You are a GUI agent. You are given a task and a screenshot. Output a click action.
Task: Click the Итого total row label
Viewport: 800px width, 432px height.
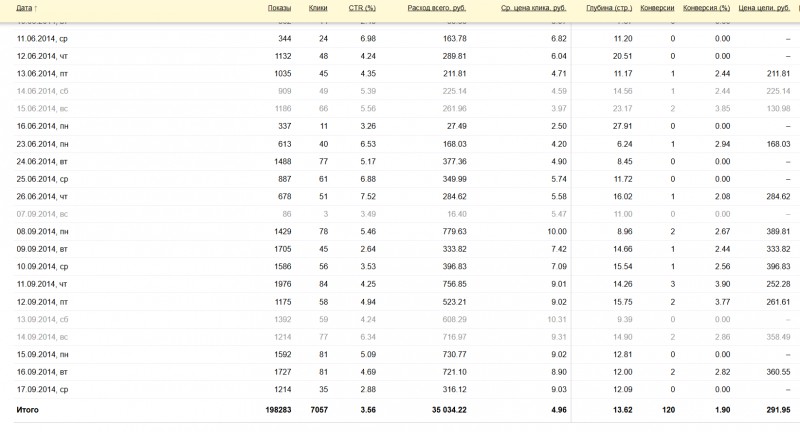point(27,410)
